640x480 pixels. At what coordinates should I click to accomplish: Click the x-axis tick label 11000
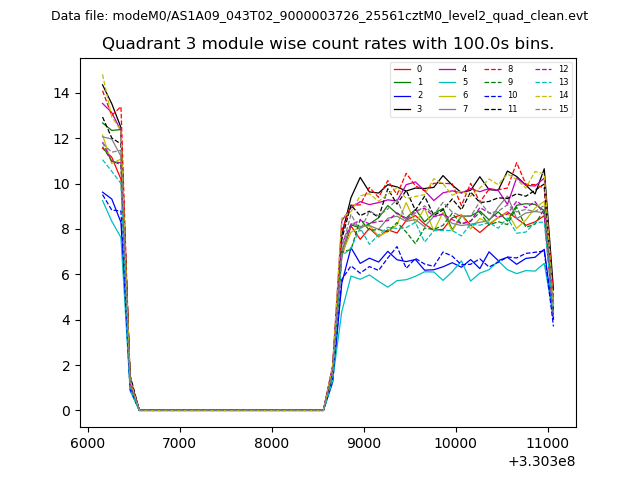coord(548,442)
